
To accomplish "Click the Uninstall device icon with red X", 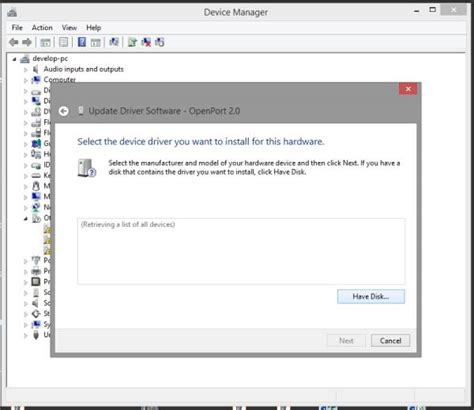I will (x=146, y=42).
